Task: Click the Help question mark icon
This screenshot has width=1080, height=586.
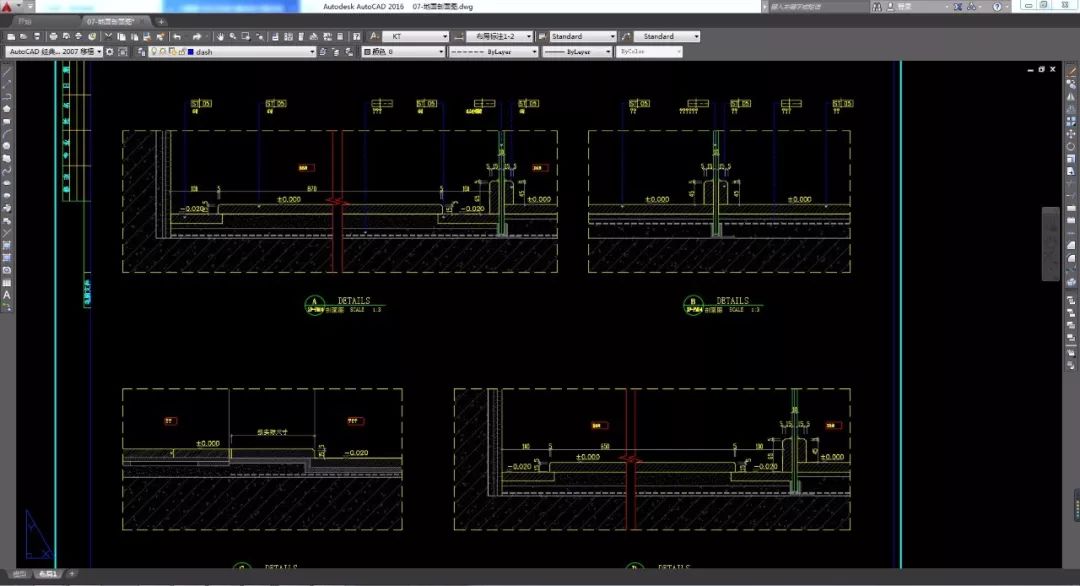Action: pyautogui.click(x=996, y=7)
